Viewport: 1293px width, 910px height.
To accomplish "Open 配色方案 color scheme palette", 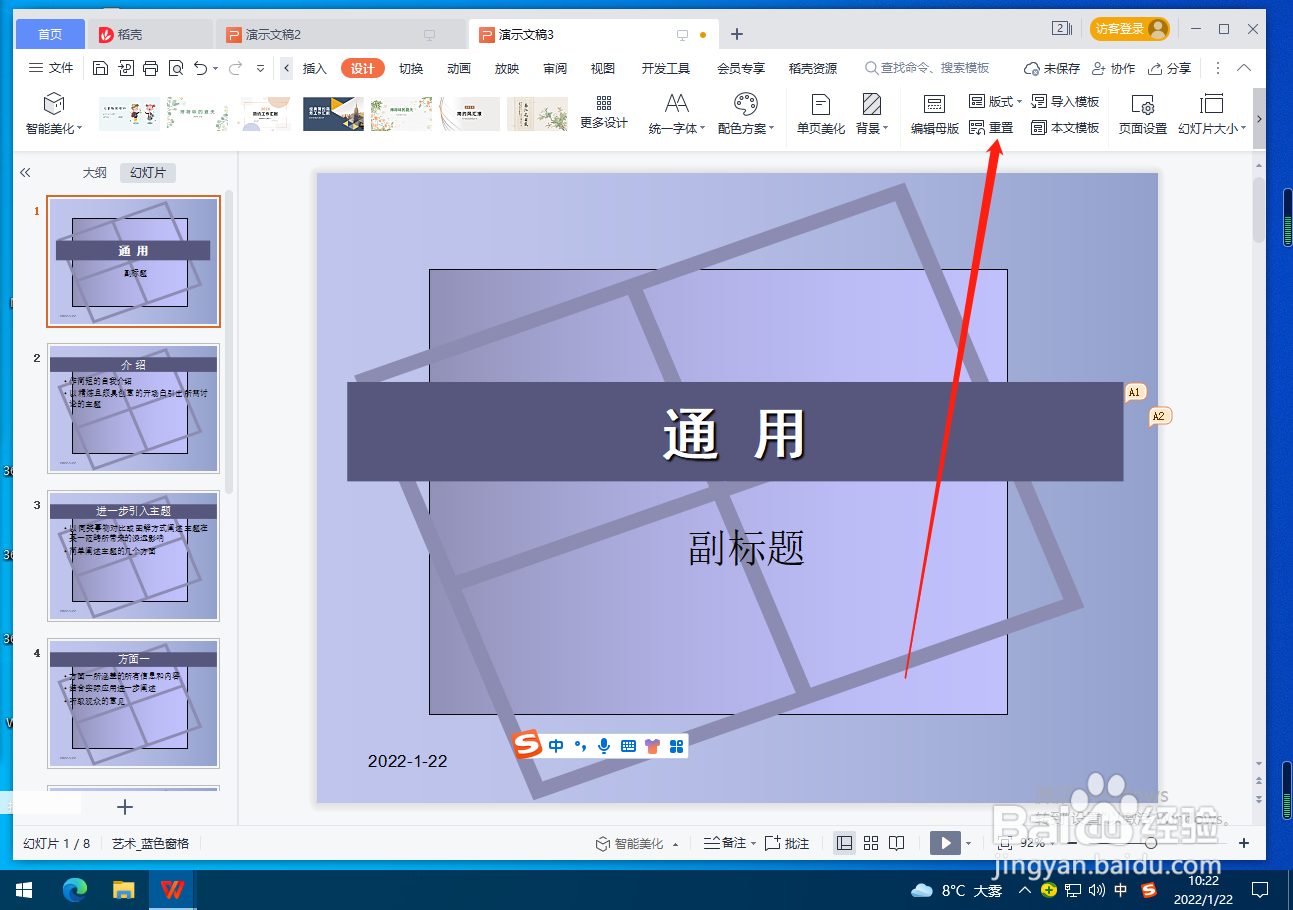I will click(746, 114).
